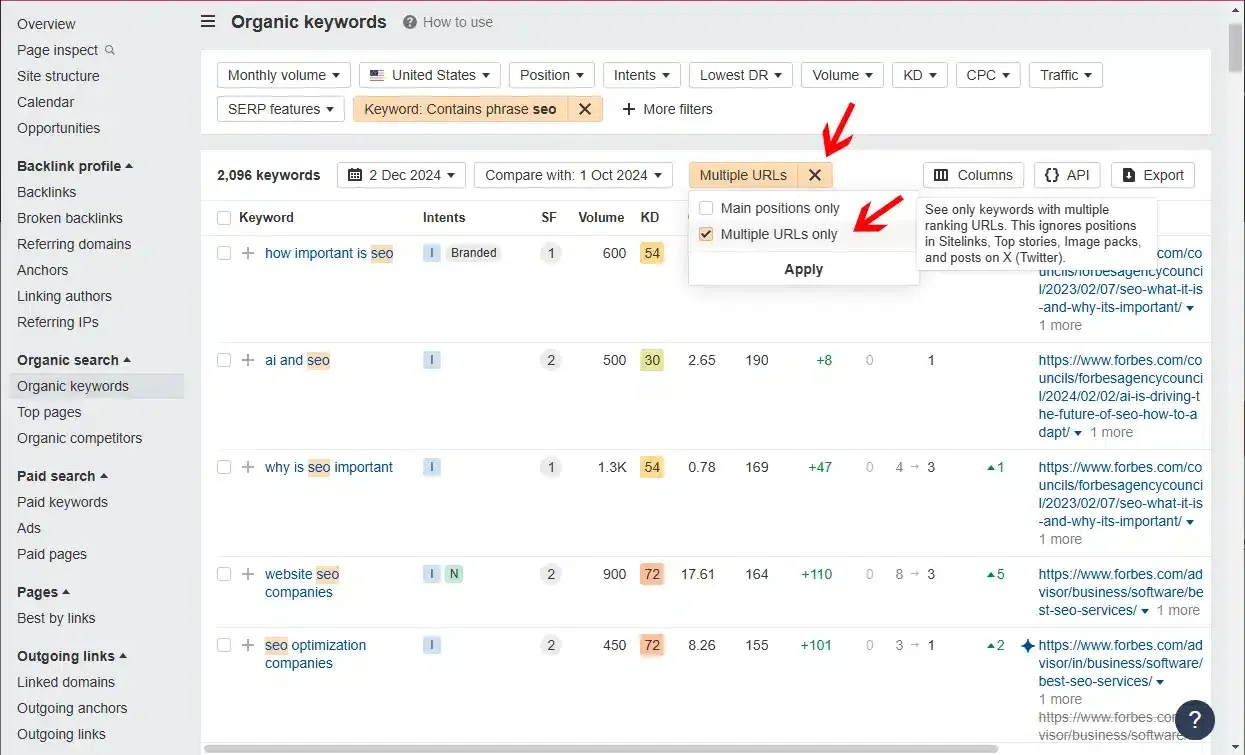Open the hamburger navigation menu
This screenshot has width=1245, height=755.
[x=207, y=21]
